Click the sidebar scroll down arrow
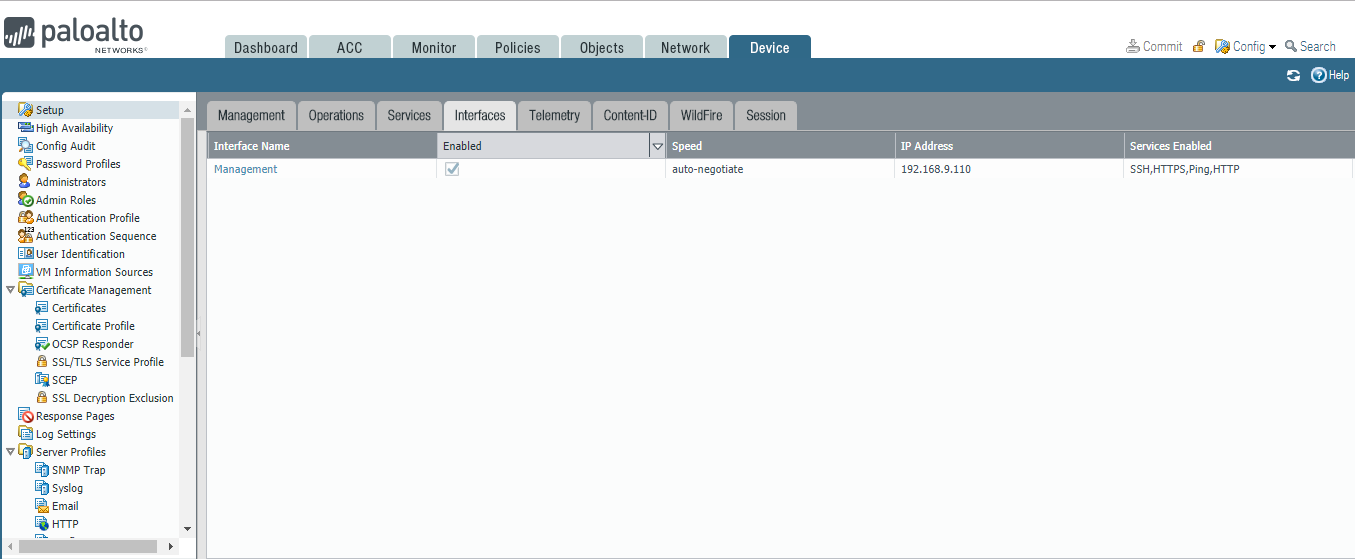Image resolution: width=1355 pixels, height=559 pixels. [187, 528]
